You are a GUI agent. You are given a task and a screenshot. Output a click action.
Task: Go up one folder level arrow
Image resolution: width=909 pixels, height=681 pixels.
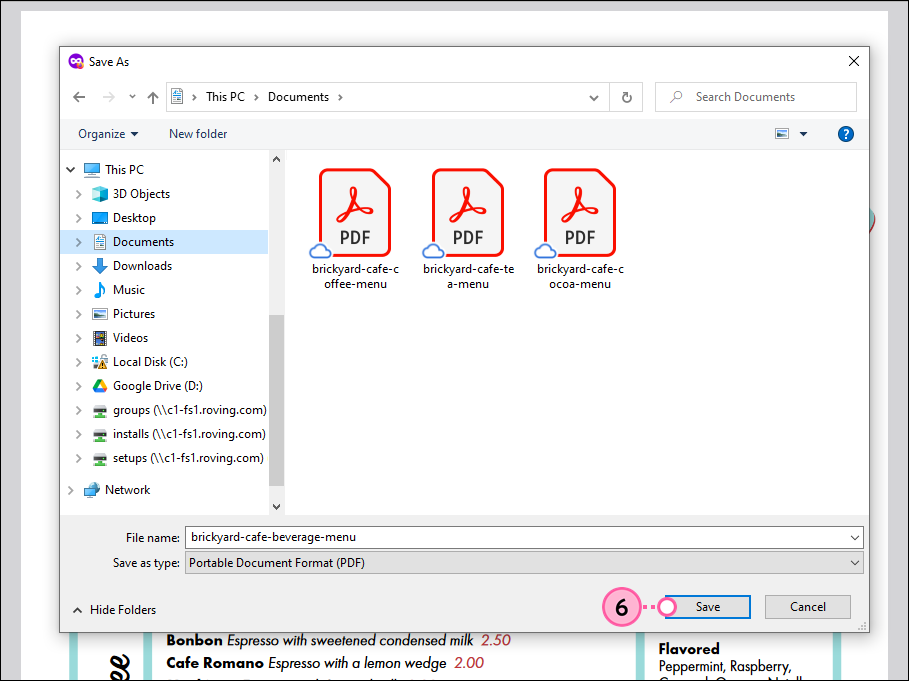152,97
